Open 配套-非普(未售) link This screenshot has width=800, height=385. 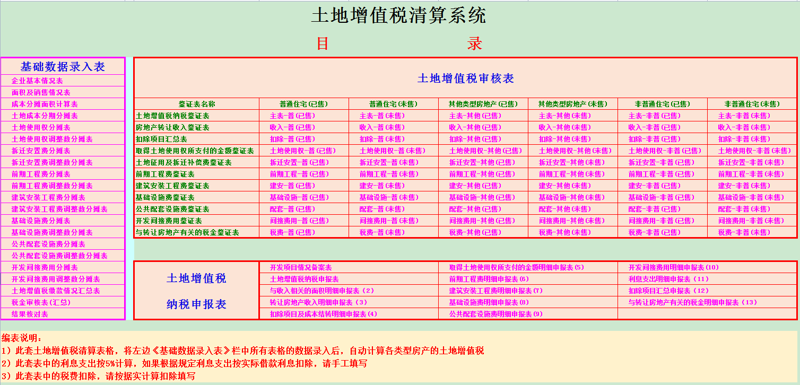point(744,209)
